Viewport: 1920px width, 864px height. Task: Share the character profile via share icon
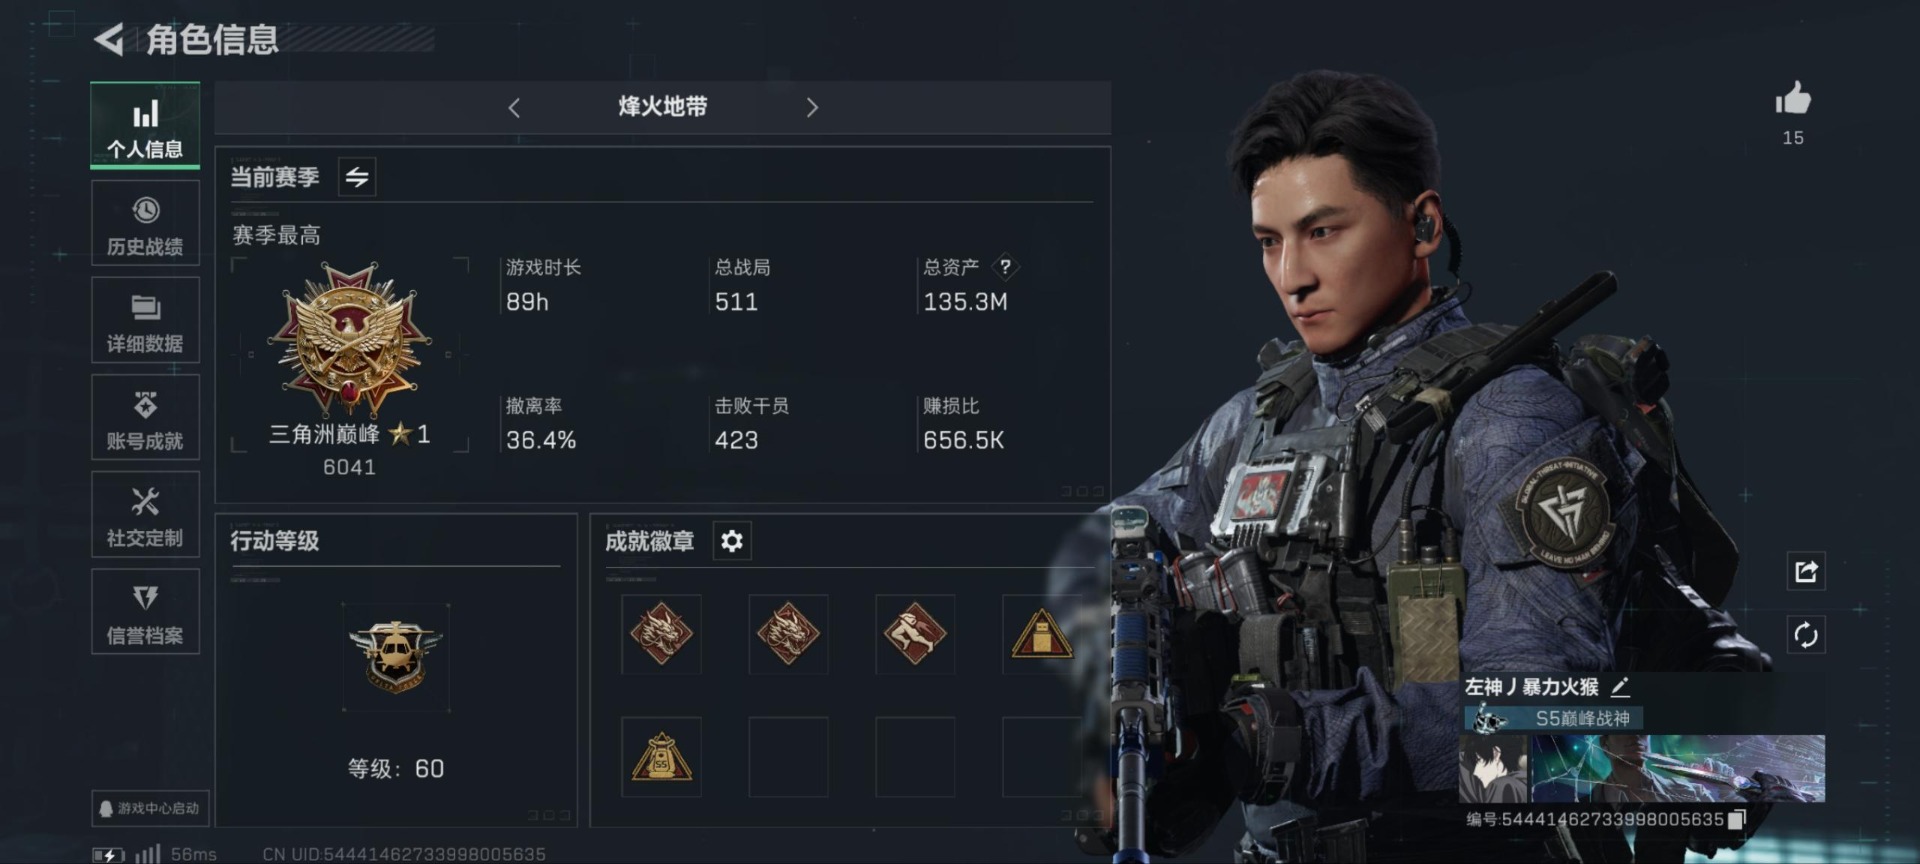1806,572
